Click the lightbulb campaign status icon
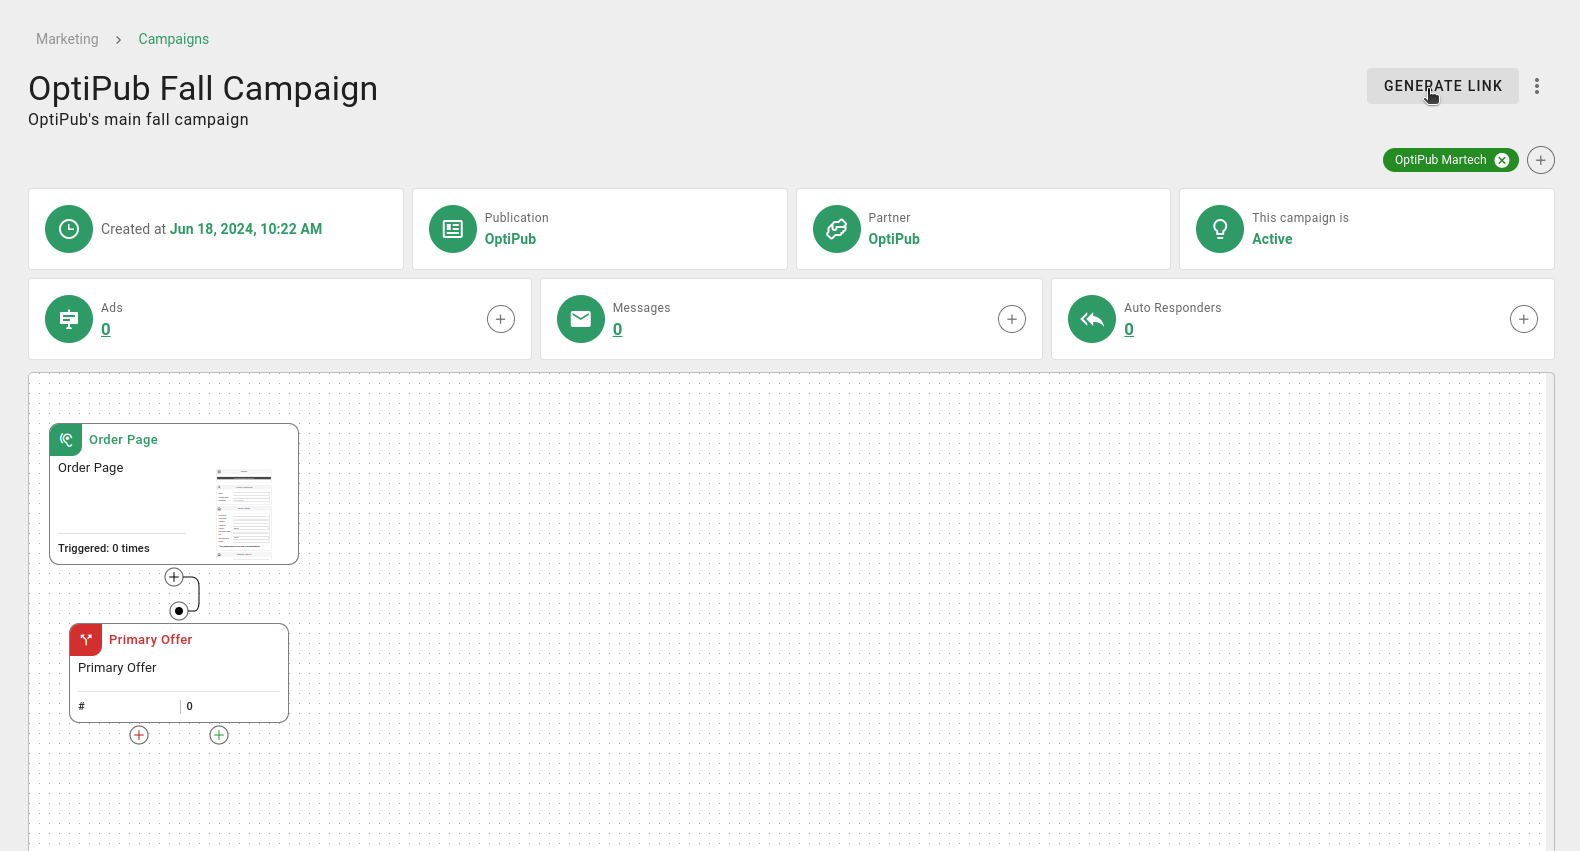1580x851 pixels. point(1220,229)
